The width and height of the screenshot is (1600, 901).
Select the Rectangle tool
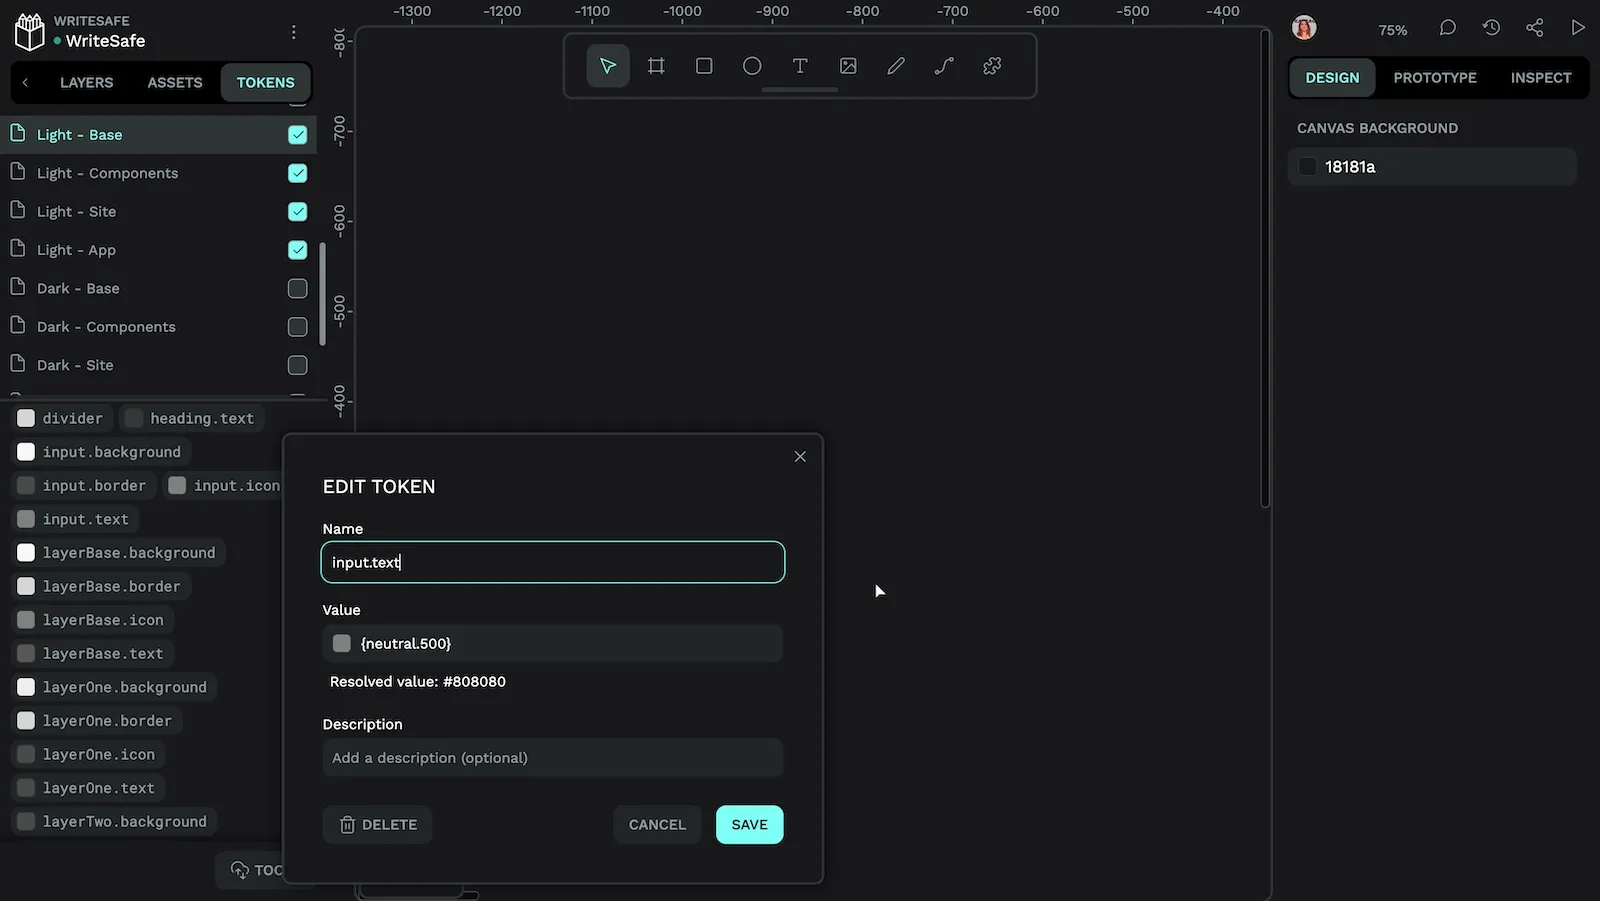tap(704, 66)
